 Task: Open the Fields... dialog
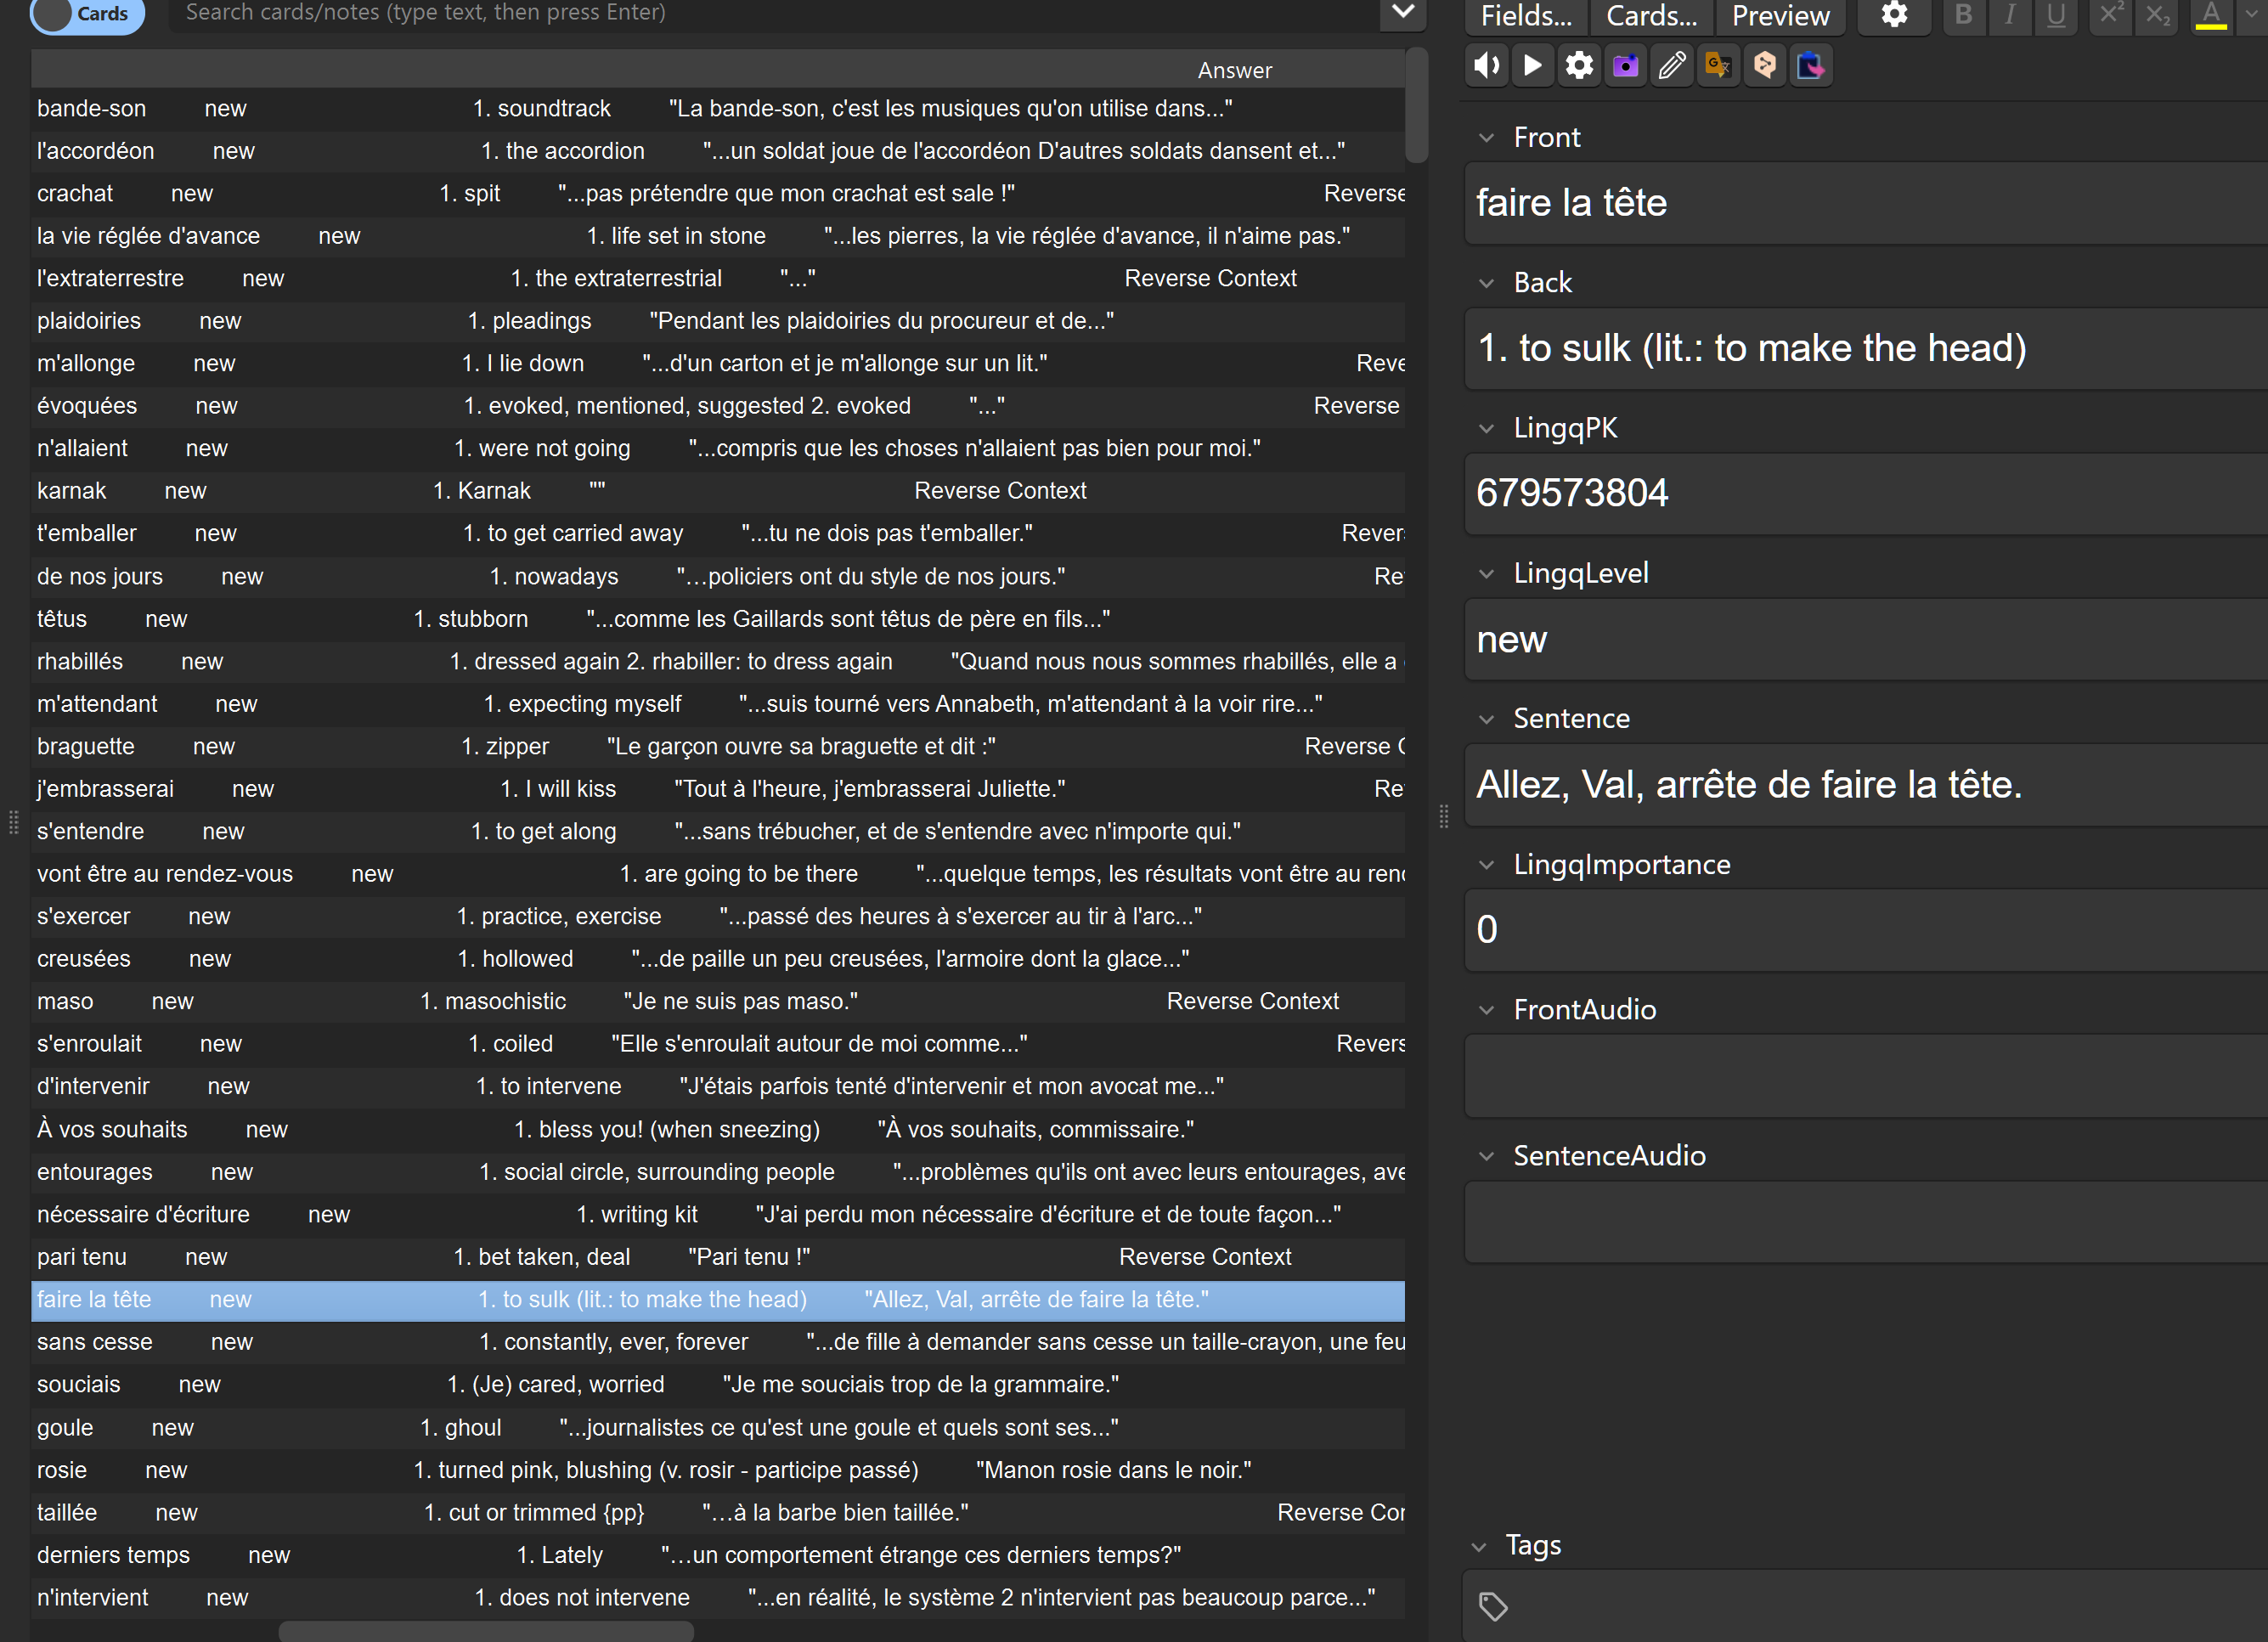tap(1526, 16)
